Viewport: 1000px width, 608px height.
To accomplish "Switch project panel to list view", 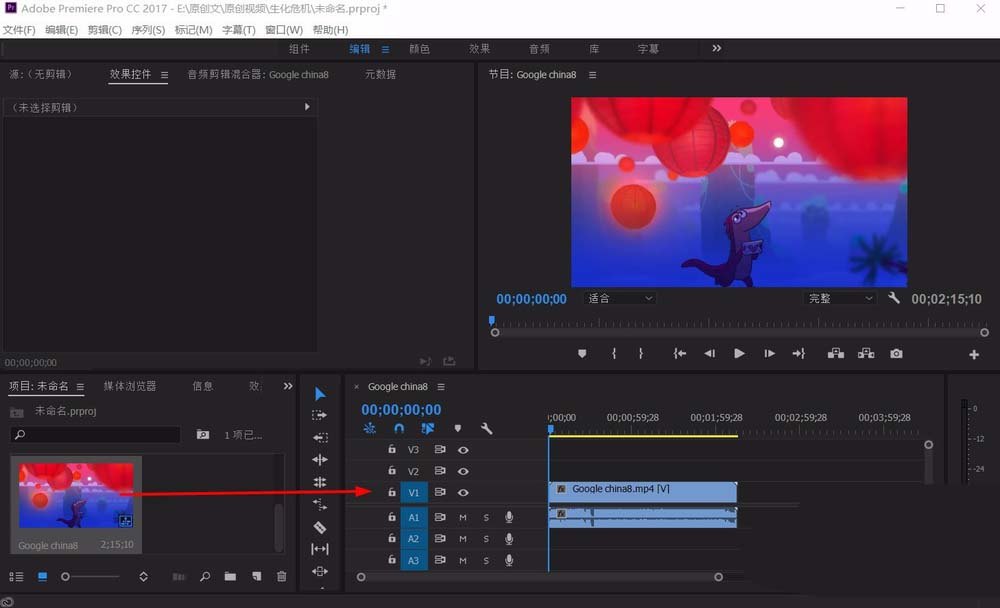I will click(x=16, y=576).
